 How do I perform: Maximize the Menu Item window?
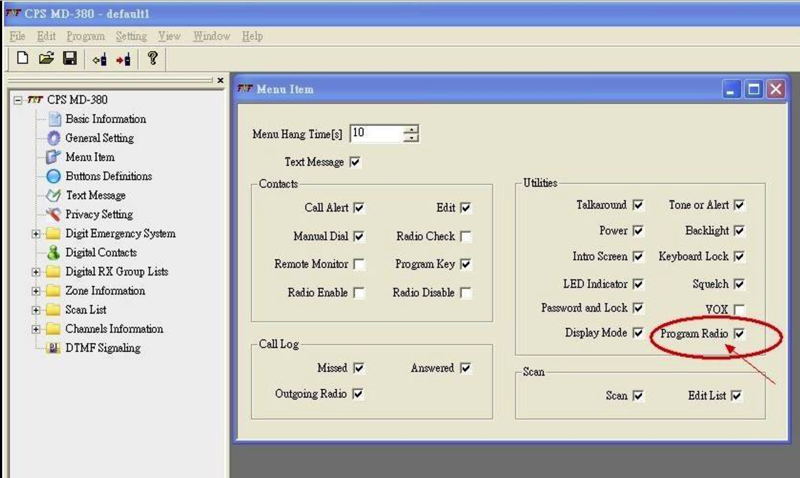click(754, 90)
